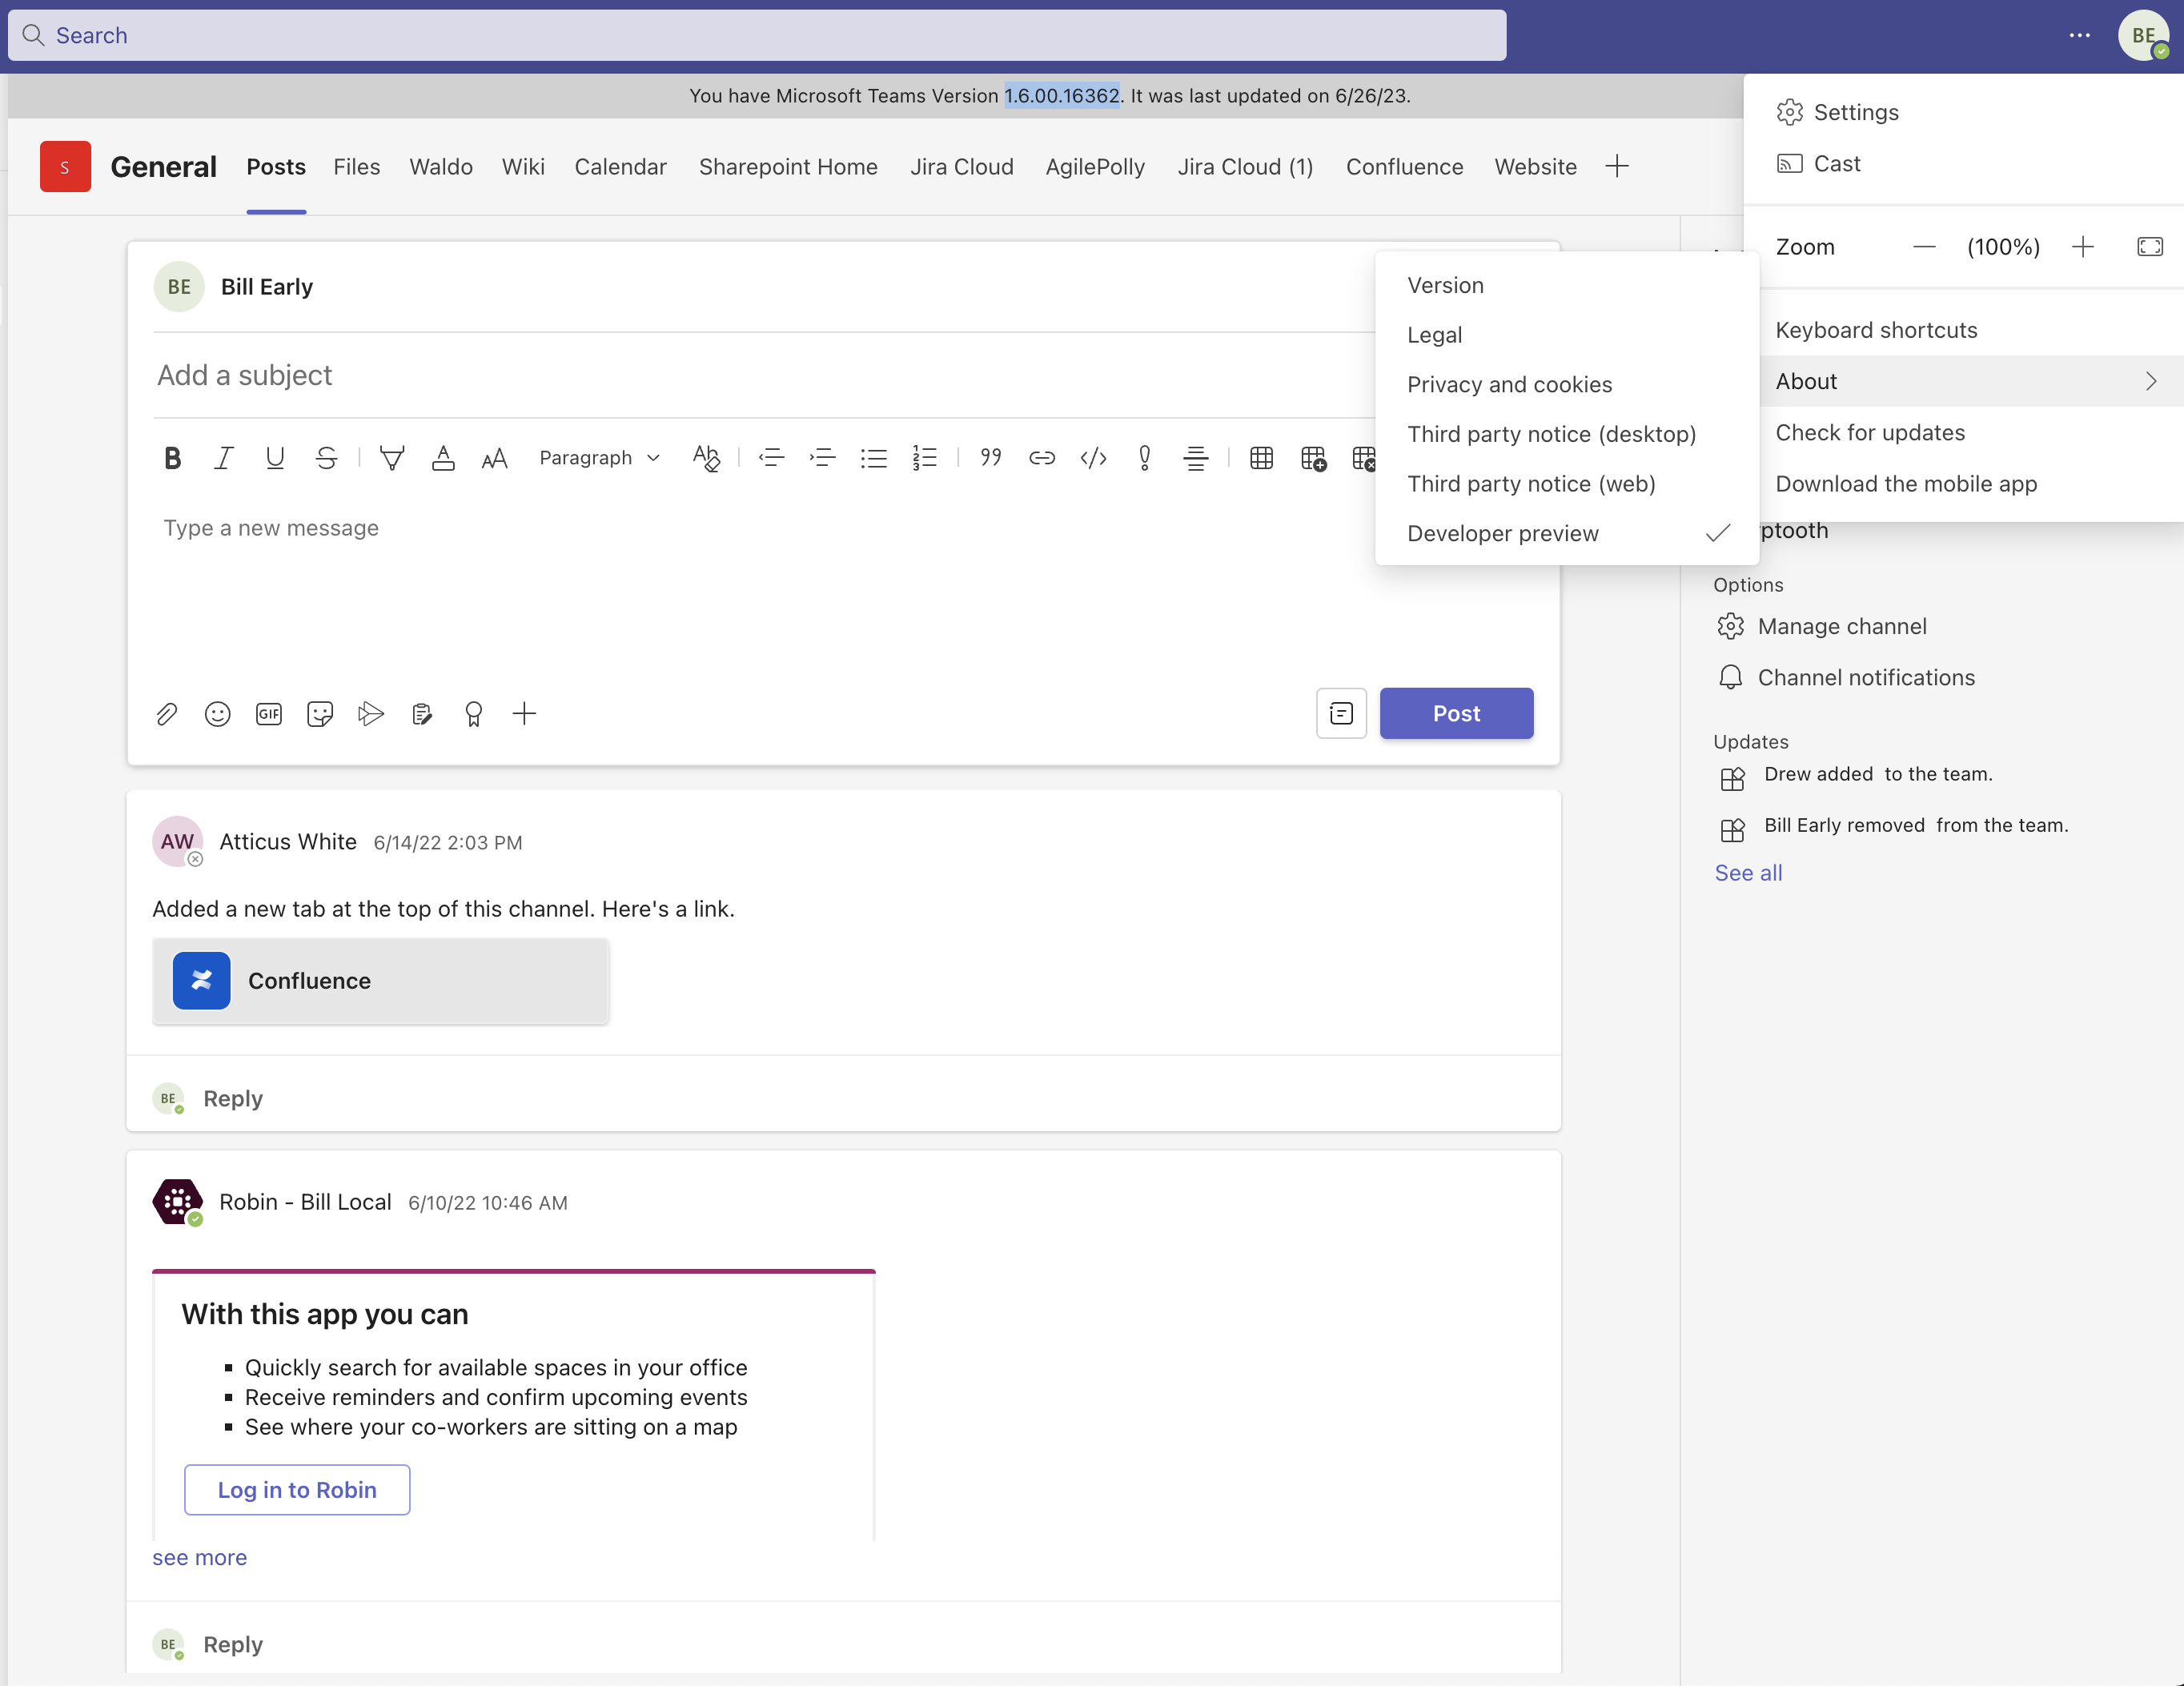This screenshot has height=1686, width=2184.
Task: Open Manage channel settings
Action: (x=1842, y=626)
